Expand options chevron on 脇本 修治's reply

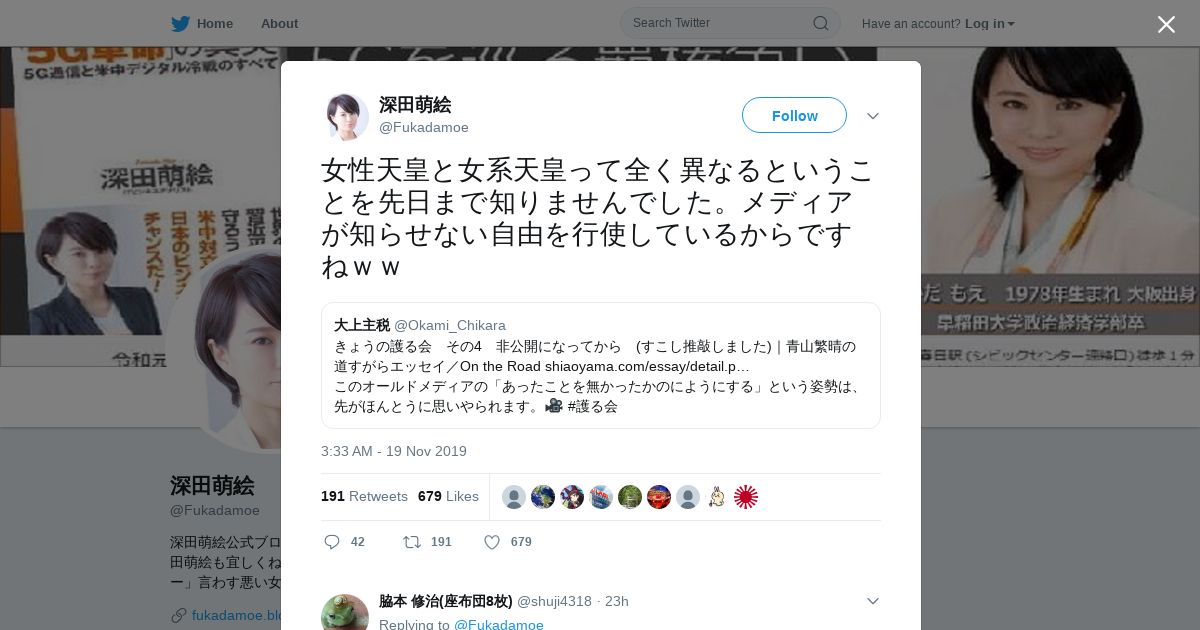click(x=873, y=601)
